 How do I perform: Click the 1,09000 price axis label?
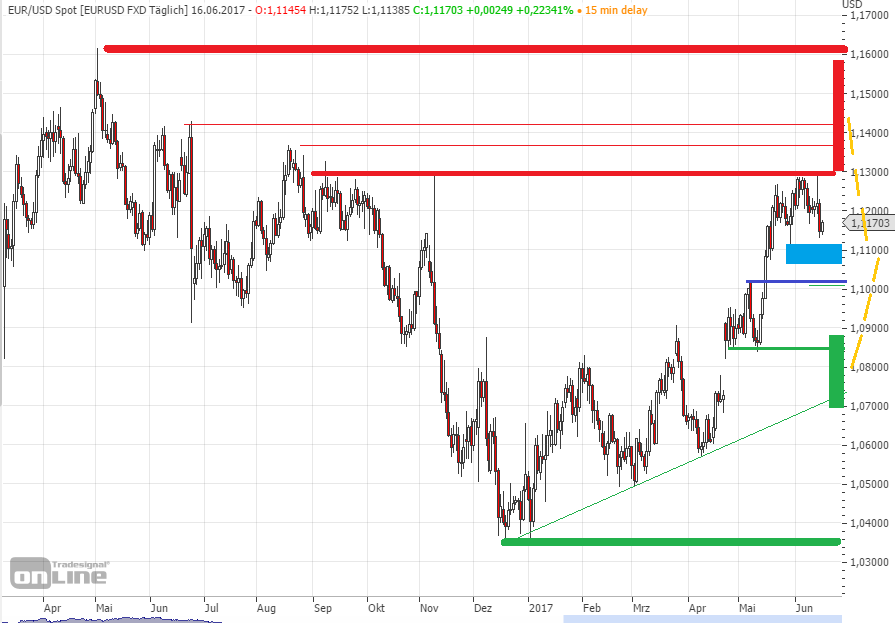click(869, 328)
